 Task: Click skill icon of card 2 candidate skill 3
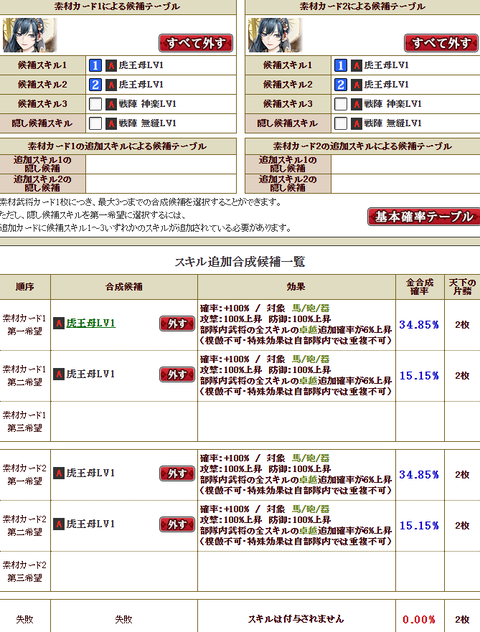coord(356,104)
